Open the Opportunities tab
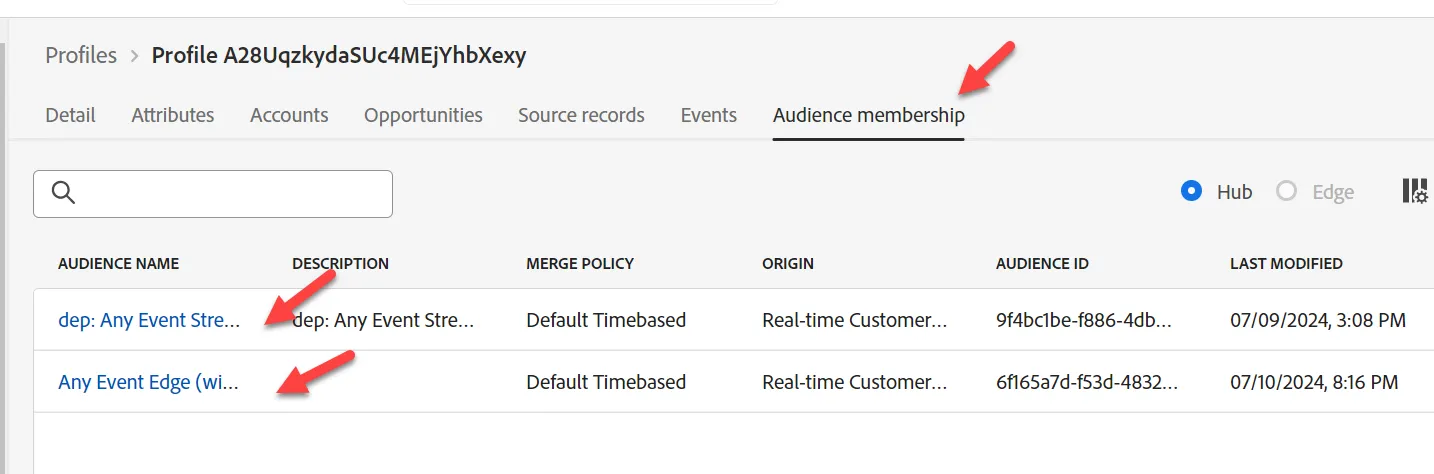 point(423,115)
